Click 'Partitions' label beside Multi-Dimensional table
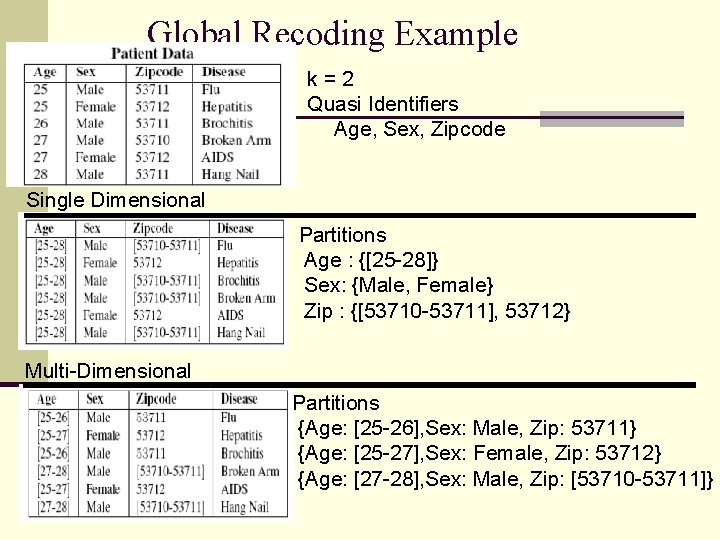The width and height of the screenshot is (720, 540). [336, 403]
